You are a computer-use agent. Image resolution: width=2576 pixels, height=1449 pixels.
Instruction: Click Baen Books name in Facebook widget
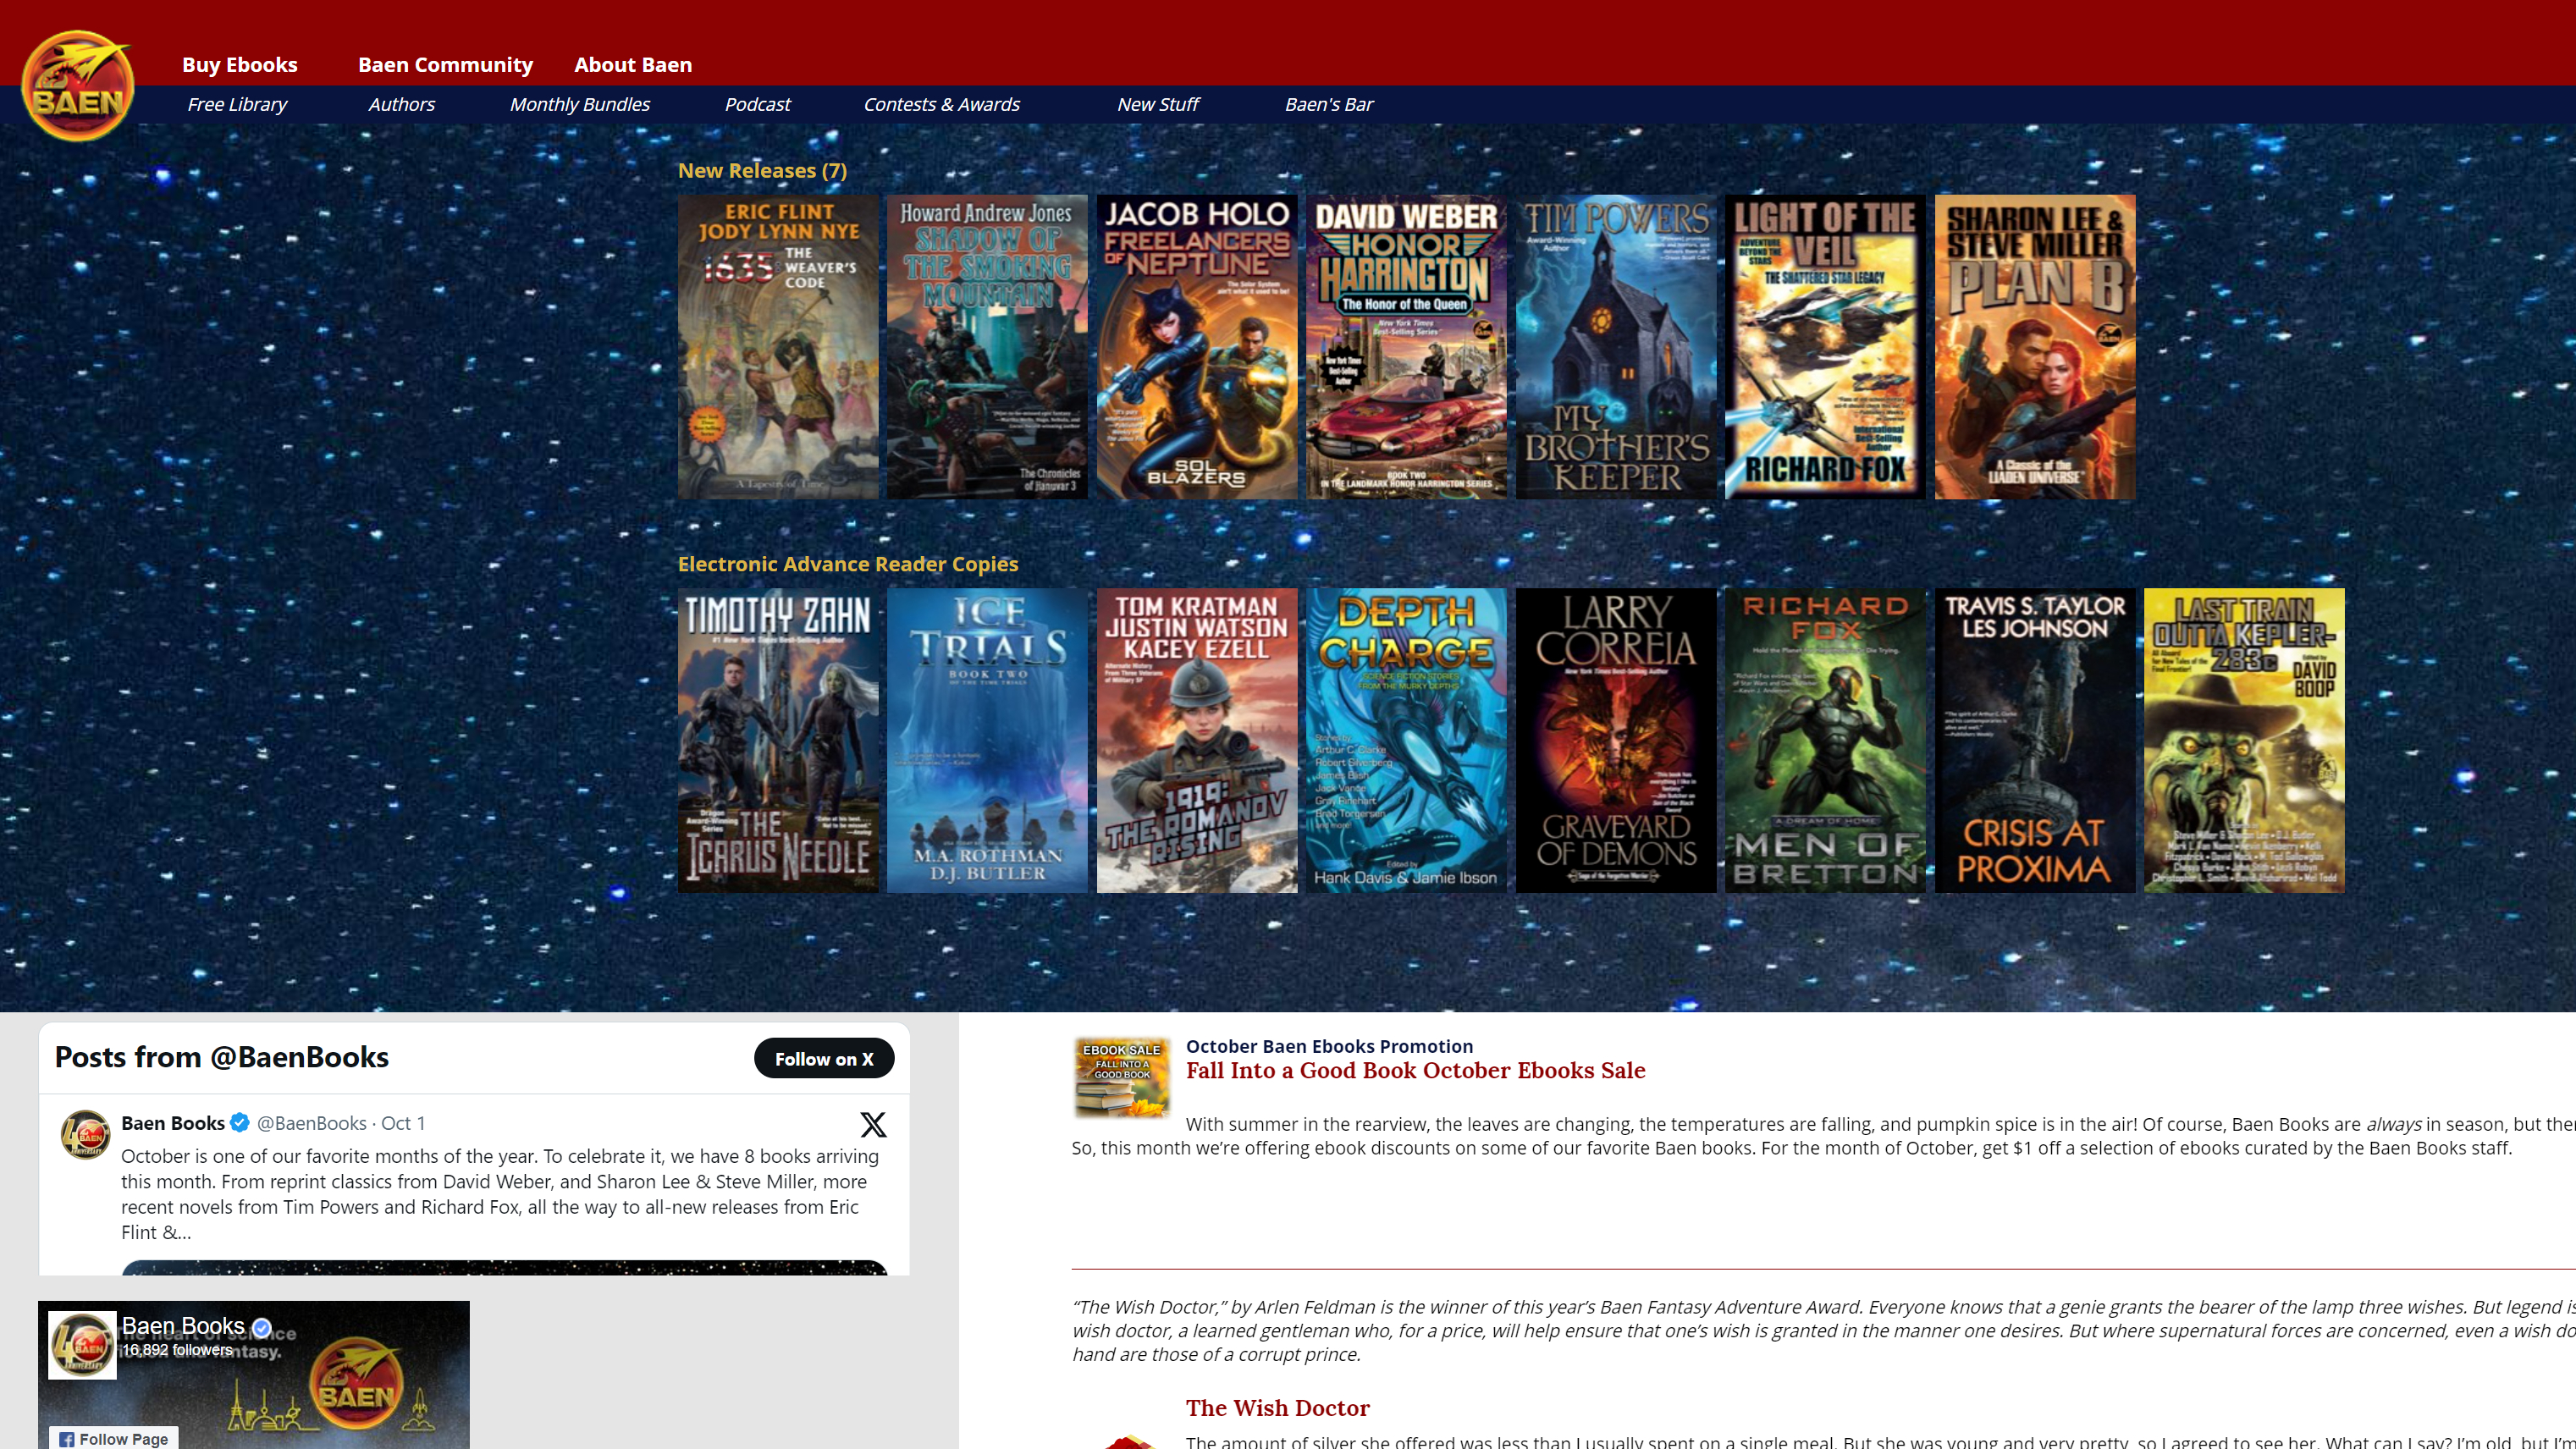(183, 1326)
